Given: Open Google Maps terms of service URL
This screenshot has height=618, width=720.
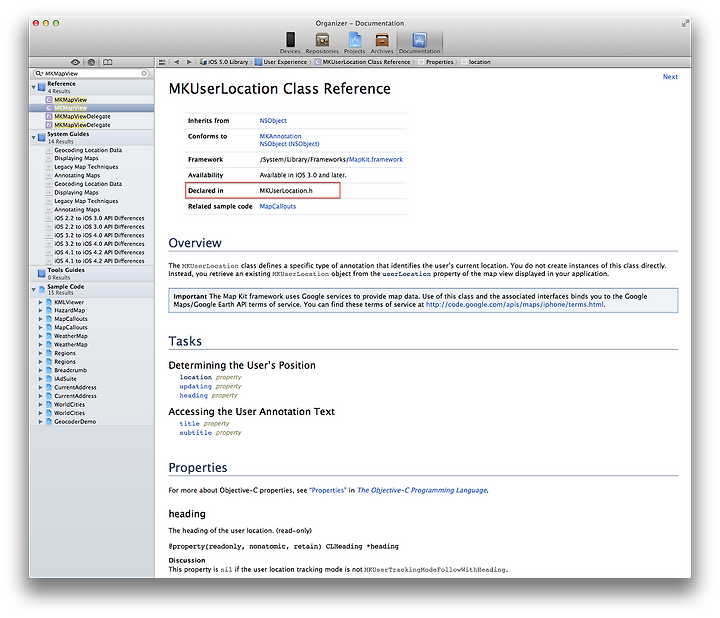Looking at the screenshot, I should click(514, 304).
